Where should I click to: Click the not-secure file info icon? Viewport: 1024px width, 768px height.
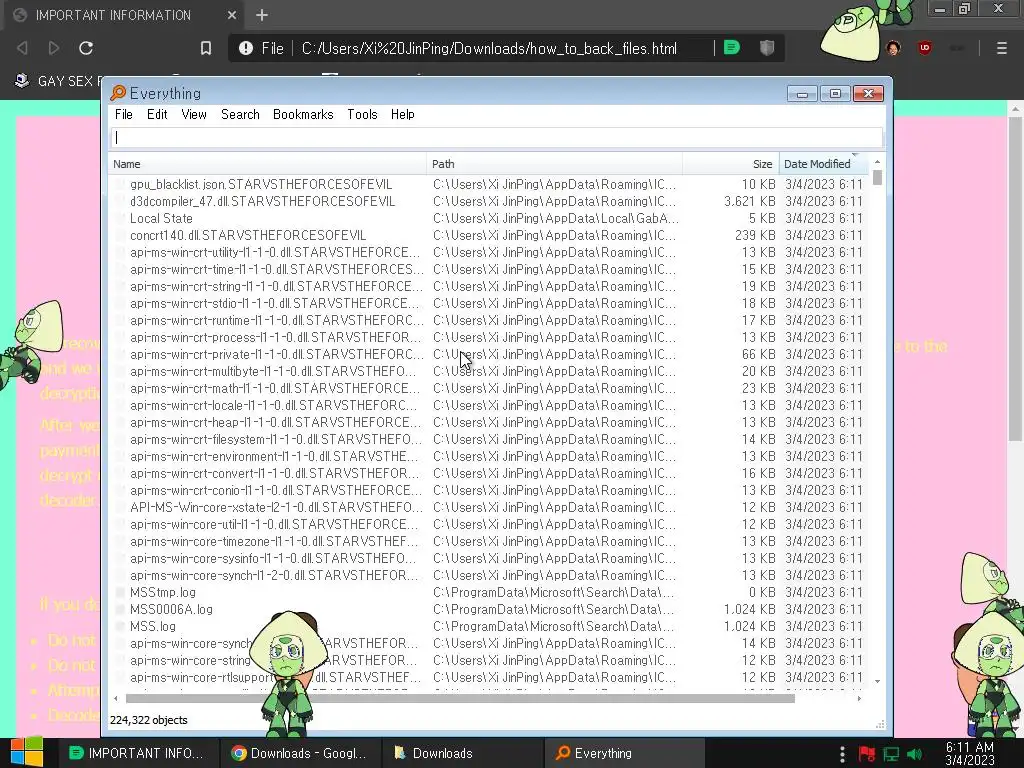point(246,48)
